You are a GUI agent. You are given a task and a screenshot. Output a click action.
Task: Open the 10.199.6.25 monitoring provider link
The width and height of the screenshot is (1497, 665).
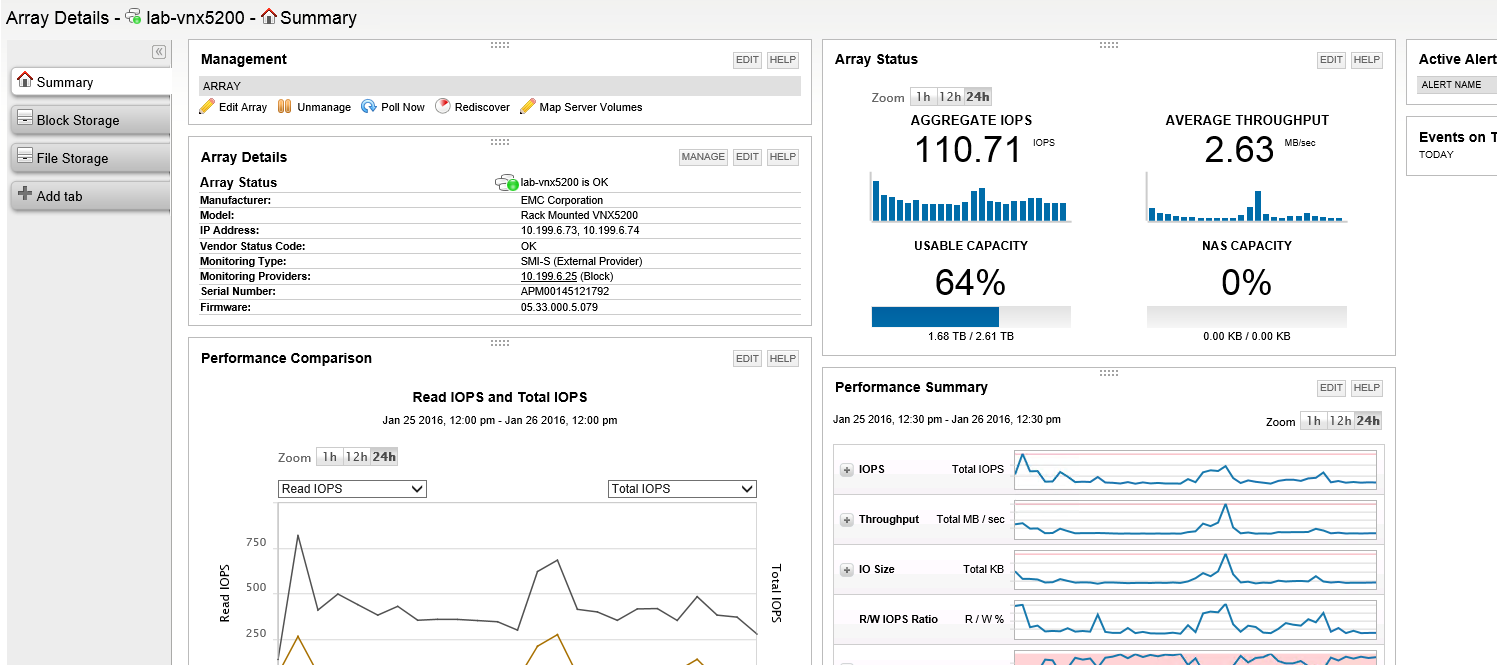(x=548, y=276)
